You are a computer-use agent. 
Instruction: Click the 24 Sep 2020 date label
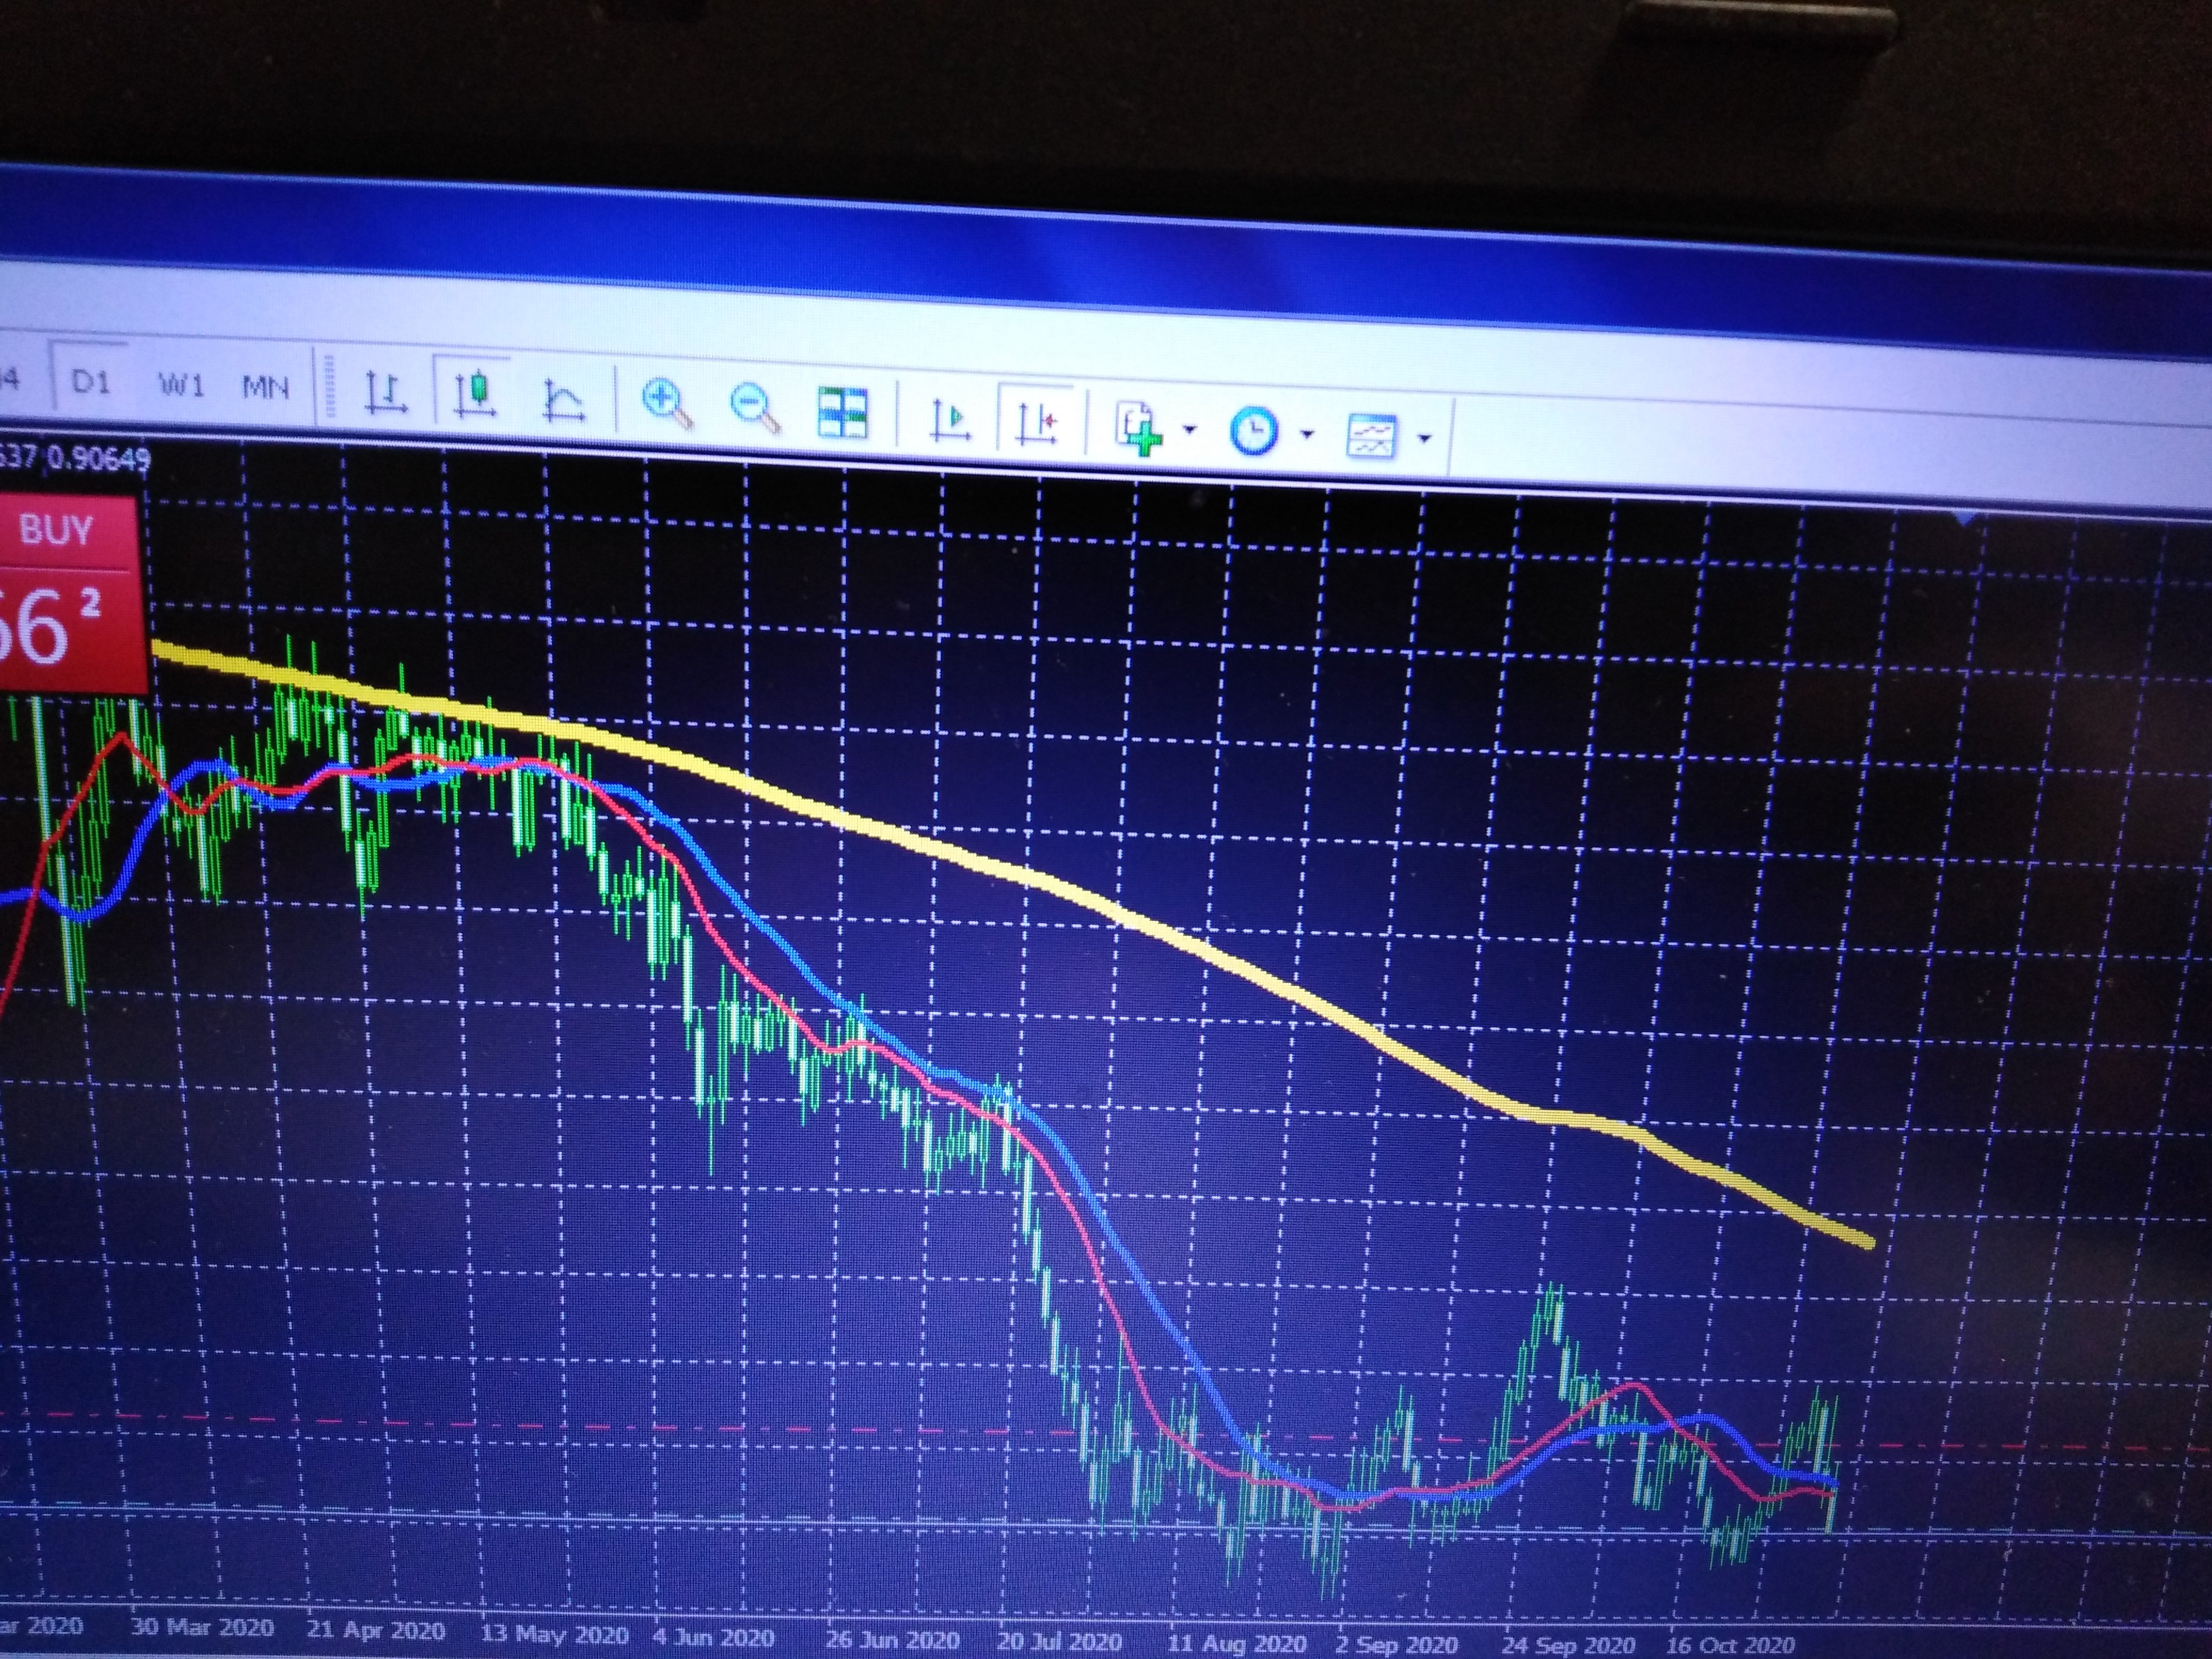1569,1646
